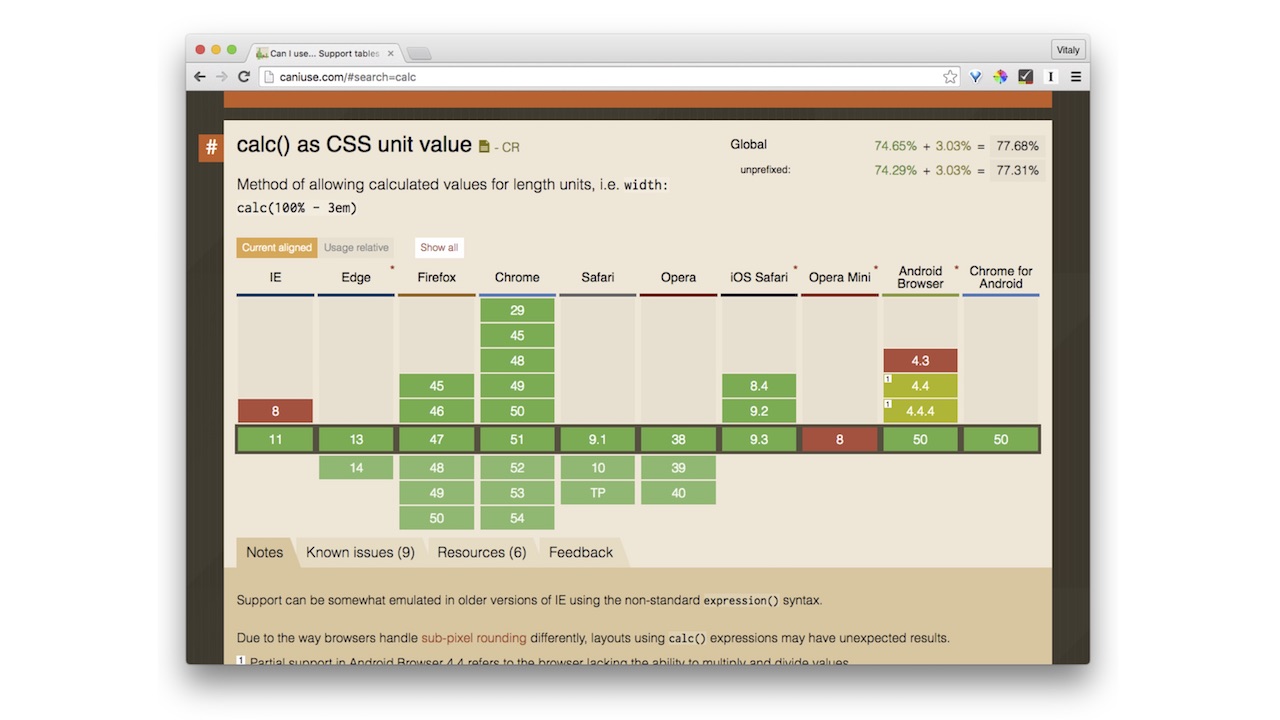Image resolution: width=1280 pixels, height=720 pixels.
Task: Click the browser forward arrow
Action: (x=222, y=77)
